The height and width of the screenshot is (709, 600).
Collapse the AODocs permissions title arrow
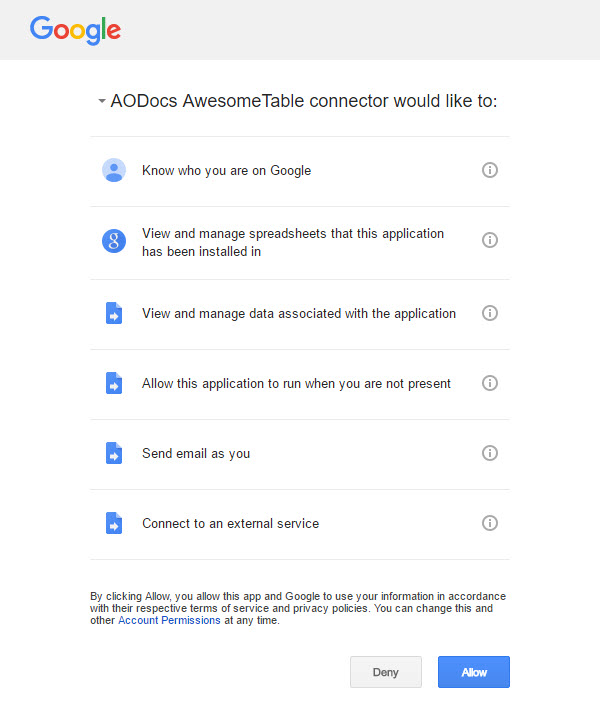click(x=102, y=101)
